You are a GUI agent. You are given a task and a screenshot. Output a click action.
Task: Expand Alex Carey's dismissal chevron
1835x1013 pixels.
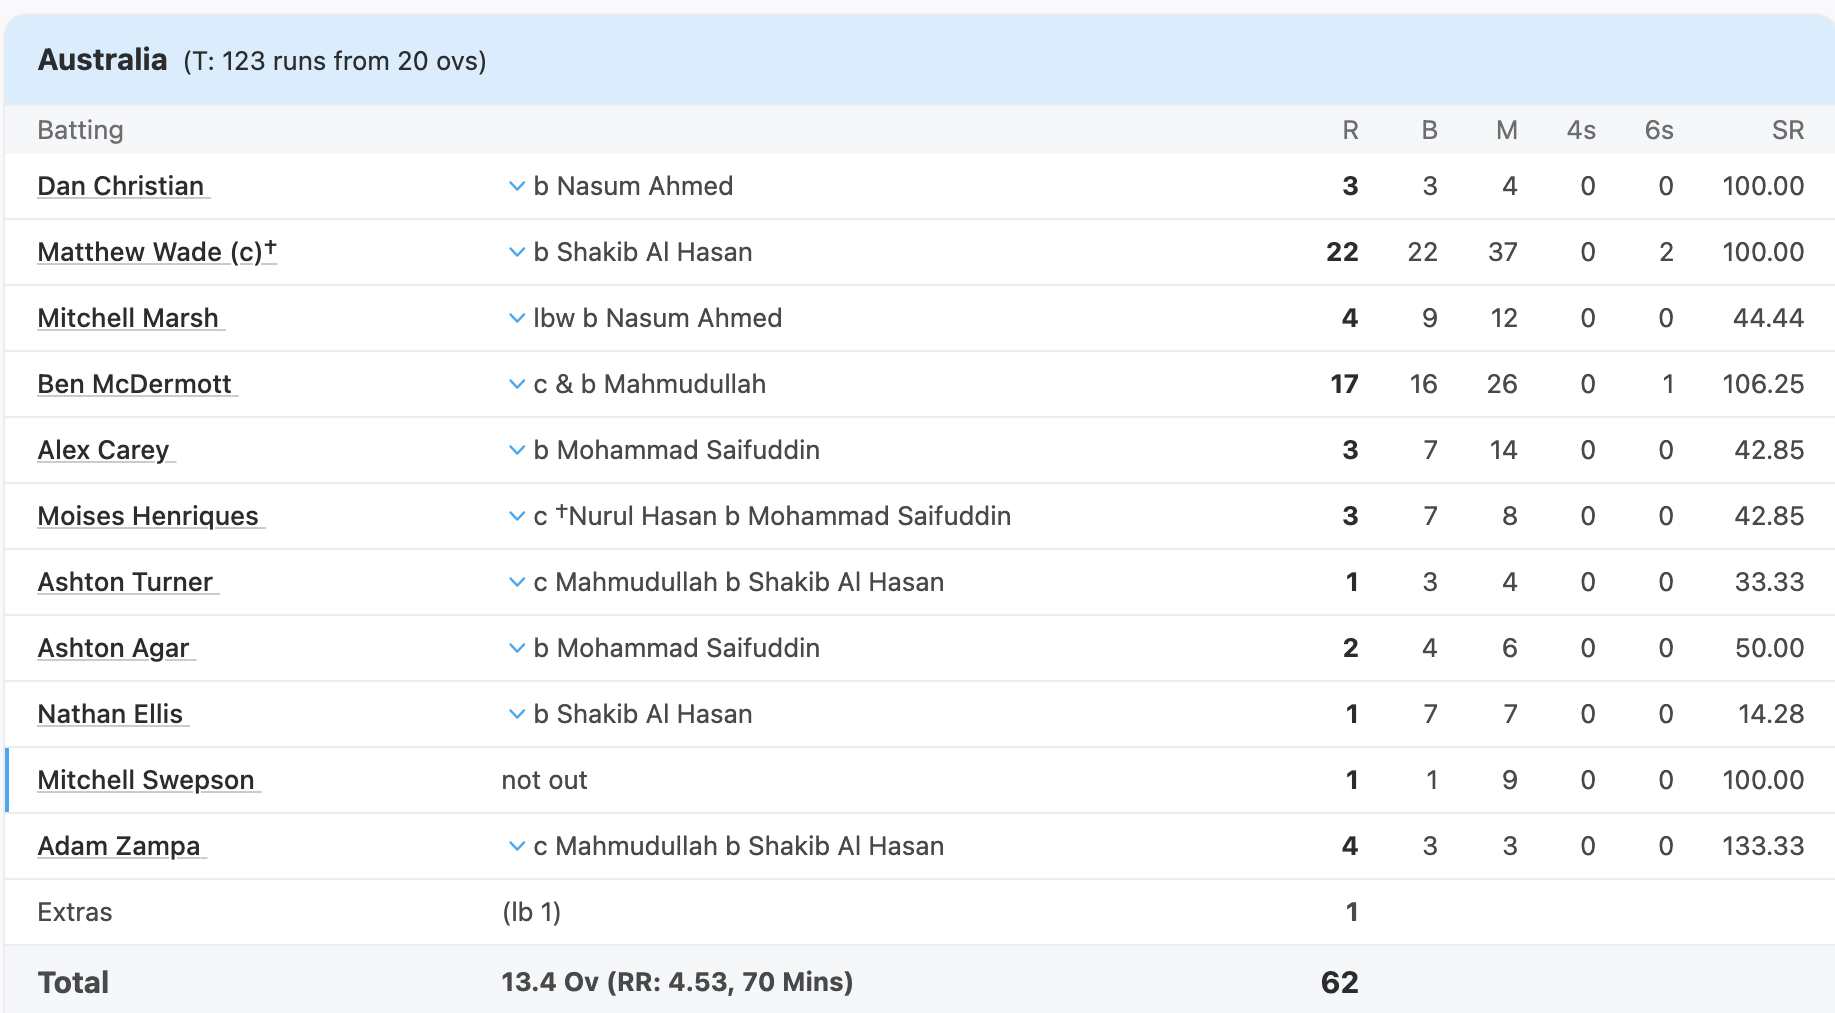(517, 450)
